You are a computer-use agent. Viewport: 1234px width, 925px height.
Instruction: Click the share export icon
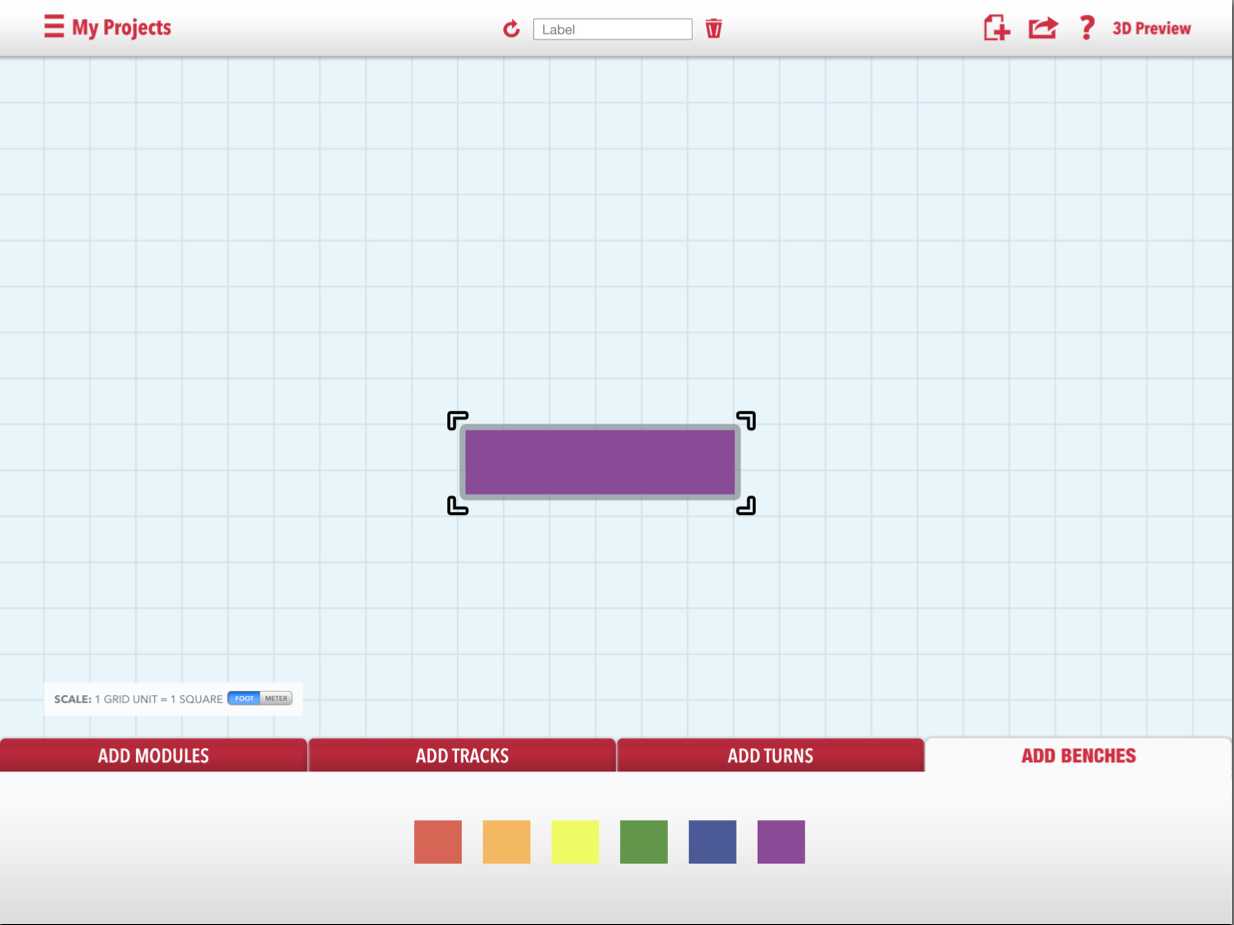click(x=1042, y=28)
